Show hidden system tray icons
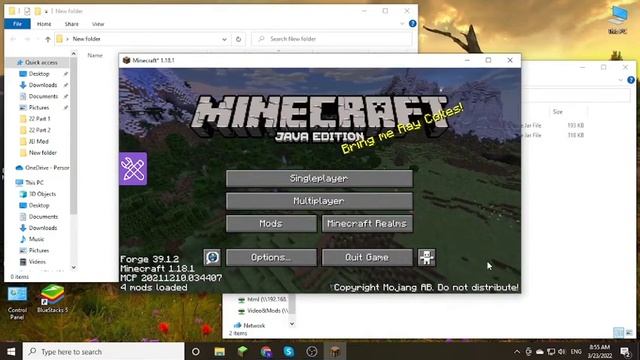This screenshot has height=360, width=640. pyautogui.click(x=517, y=351)
